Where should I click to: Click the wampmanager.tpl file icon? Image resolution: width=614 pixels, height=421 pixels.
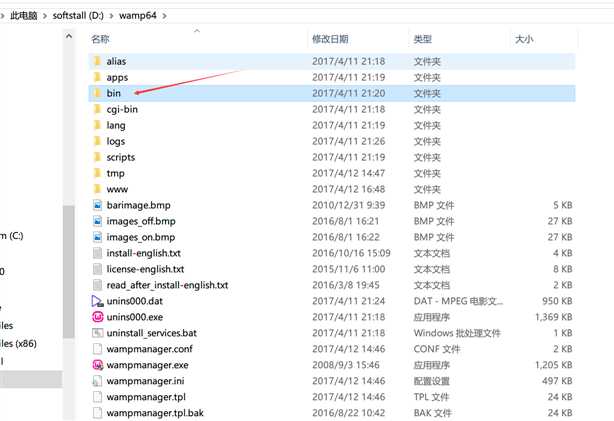(98, 397)
